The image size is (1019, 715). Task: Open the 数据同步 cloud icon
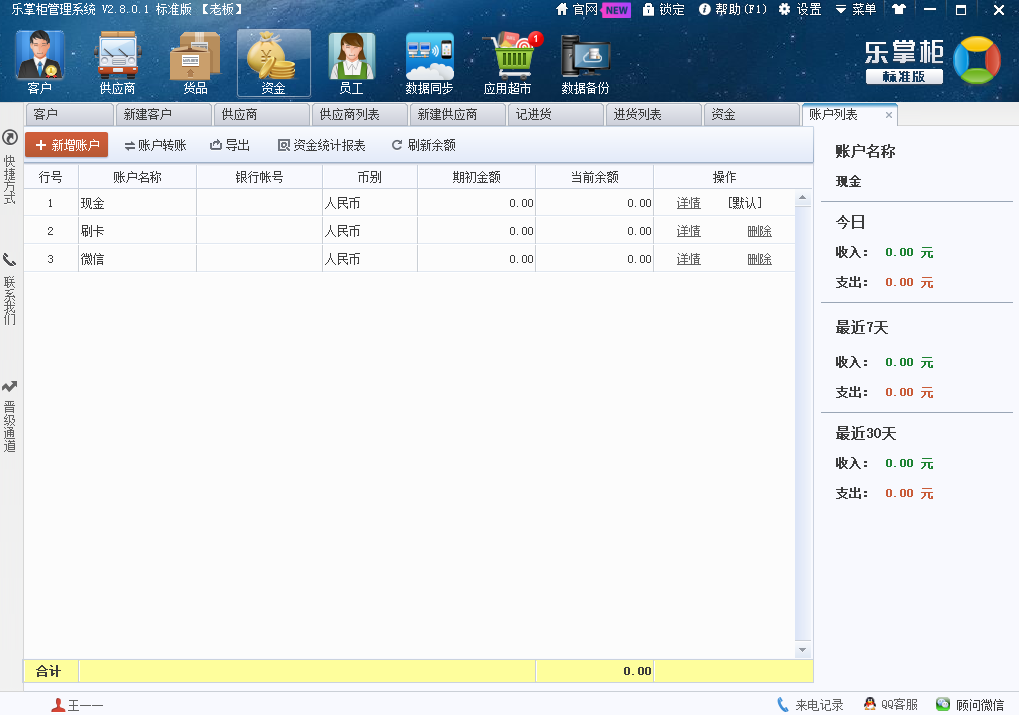tap(429, 63)
